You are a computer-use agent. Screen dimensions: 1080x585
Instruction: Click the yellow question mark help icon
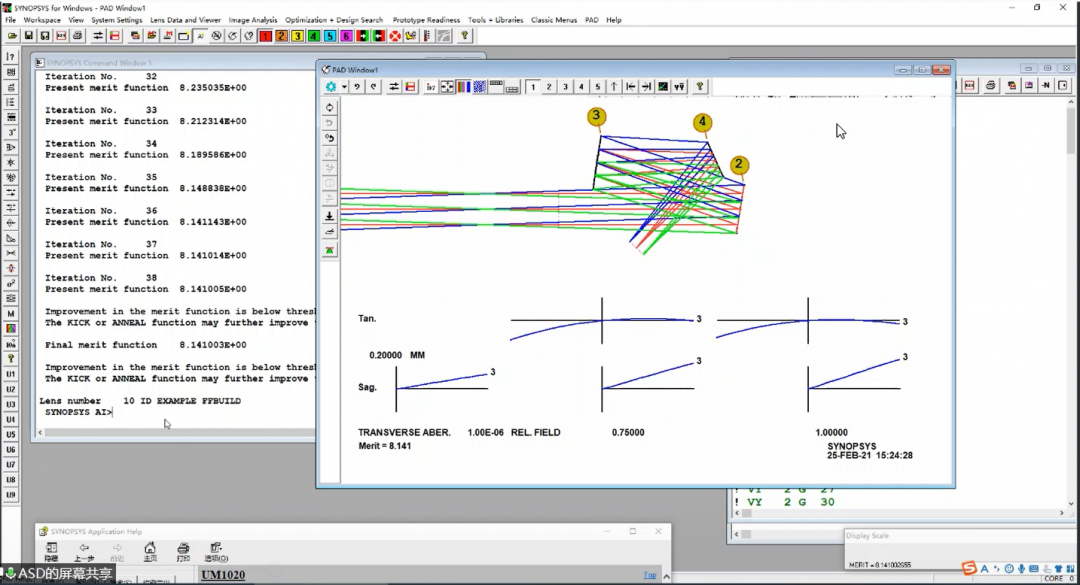465,36
